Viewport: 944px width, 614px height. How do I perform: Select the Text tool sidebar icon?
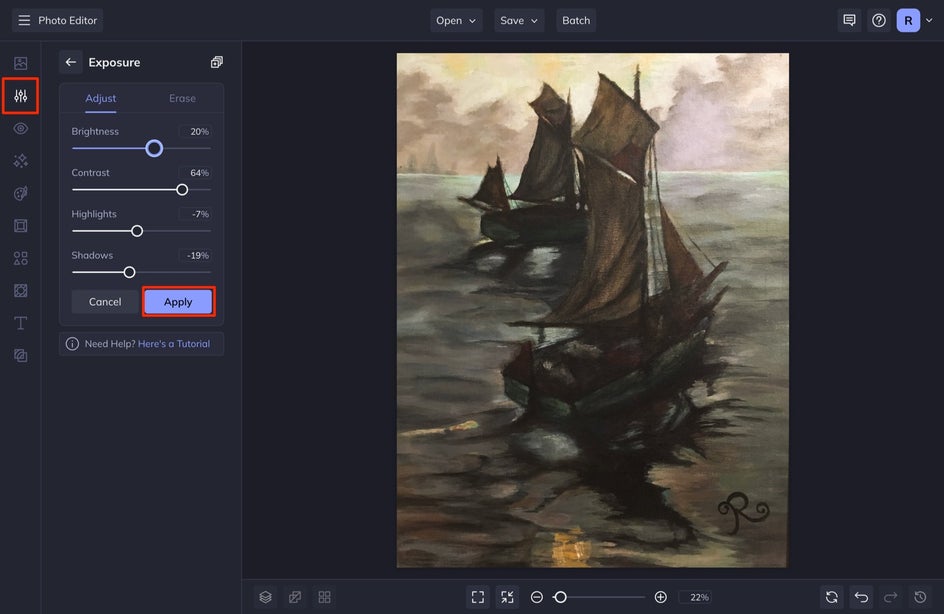(x=20, y=323)
